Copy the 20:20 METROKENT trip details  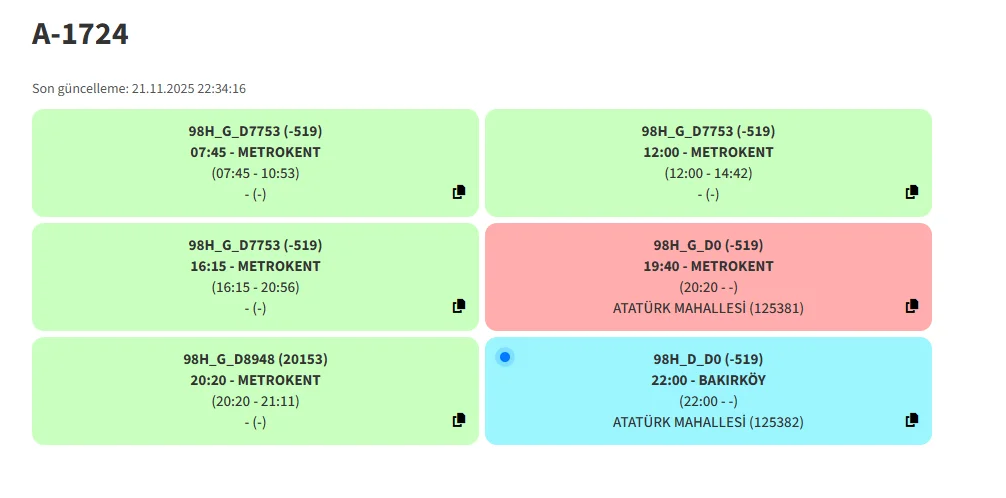point(459,420)
